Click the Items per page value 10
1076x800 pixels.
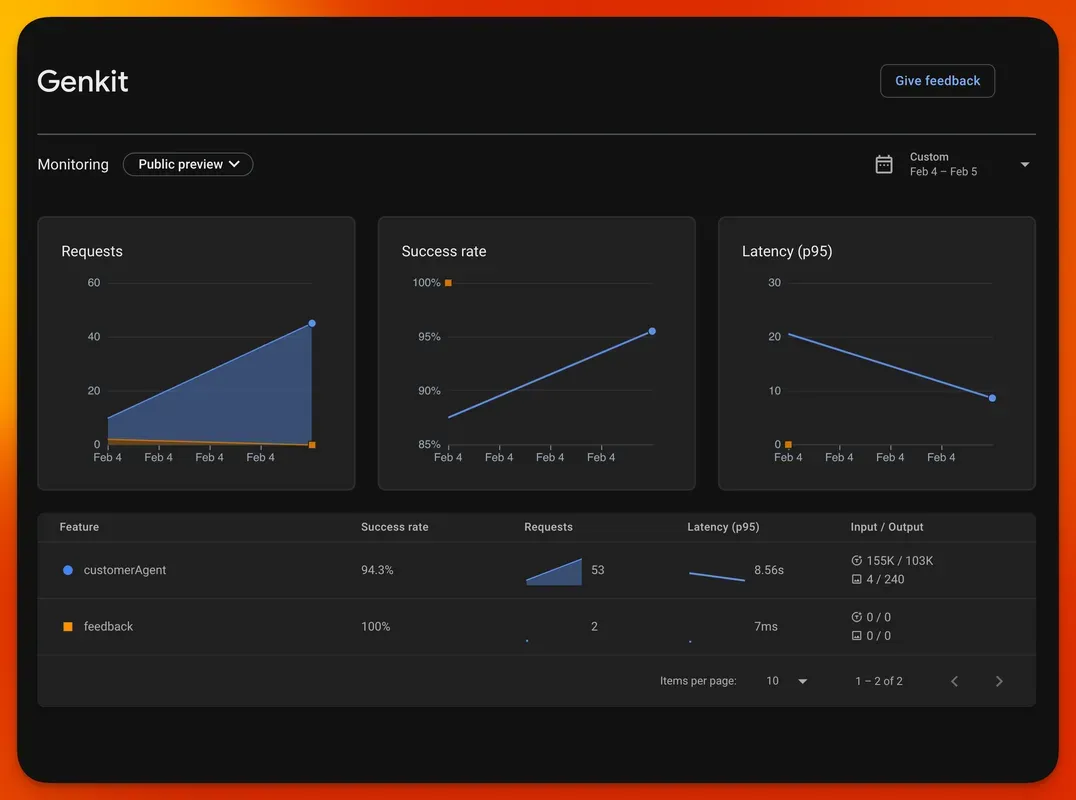point(773,681)
